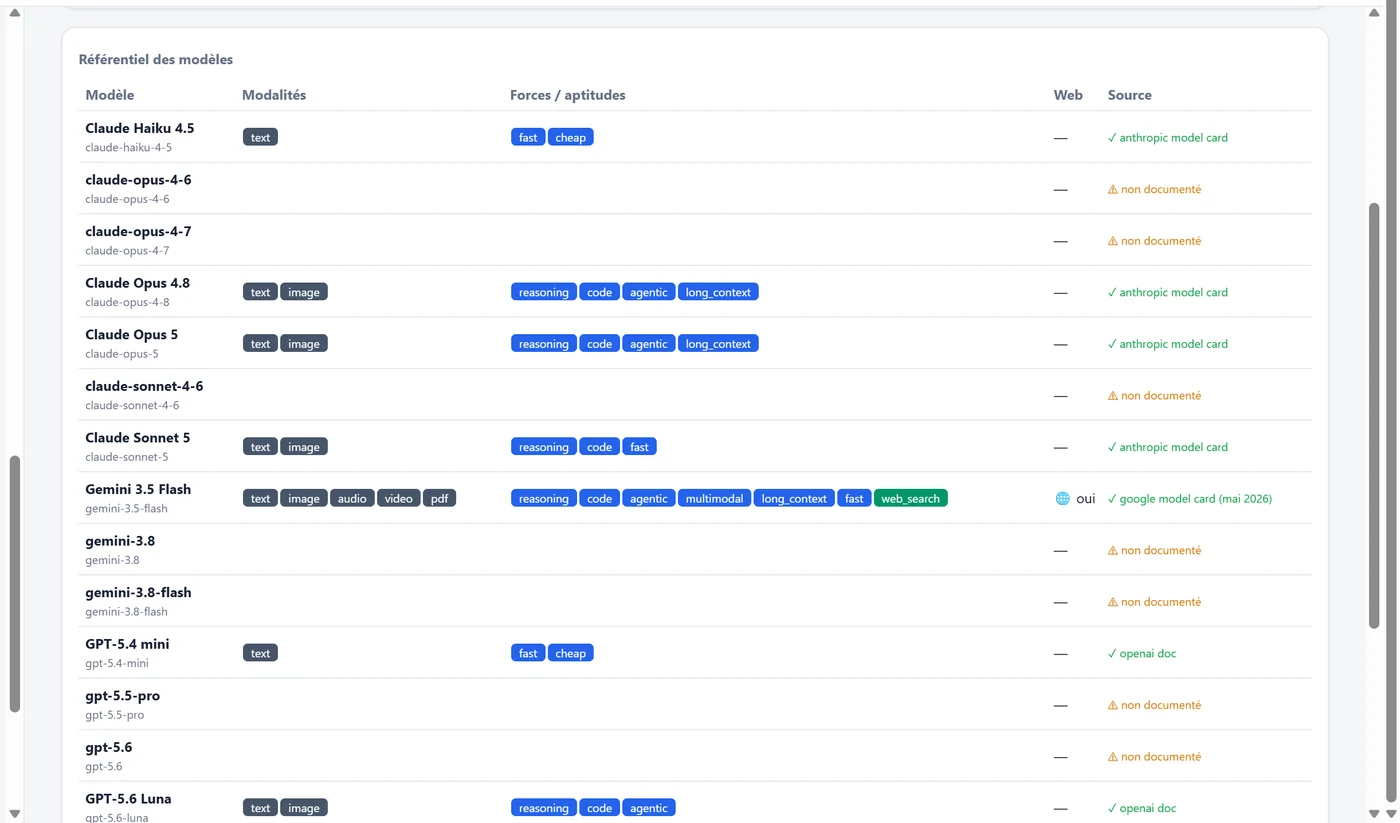Click the bold 'gemini-3.8-flash' model name

[138, 592]
